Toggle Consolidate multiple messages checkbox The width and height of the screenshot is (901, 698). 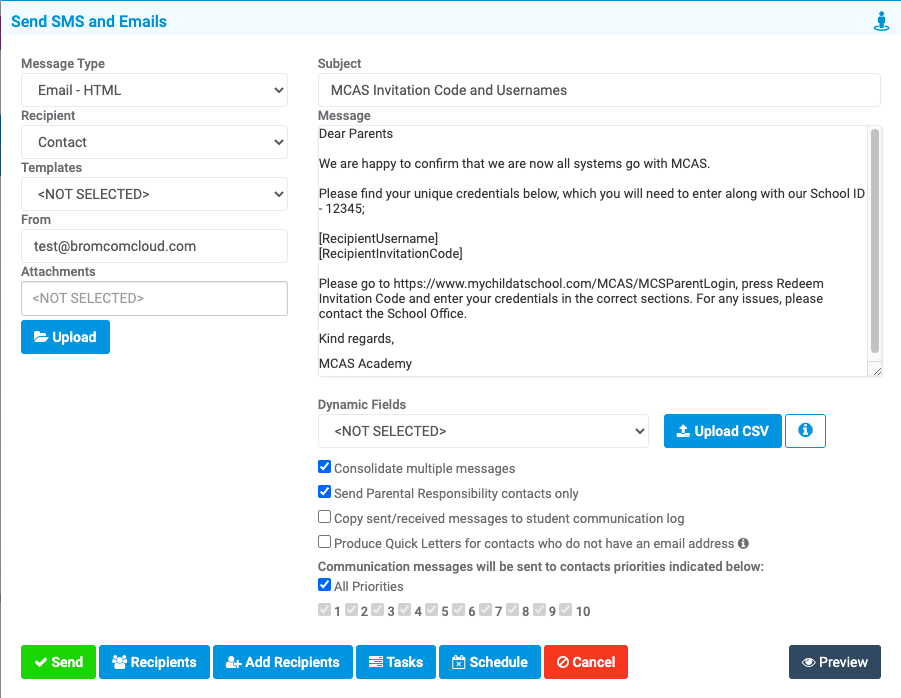coord(325,466)
